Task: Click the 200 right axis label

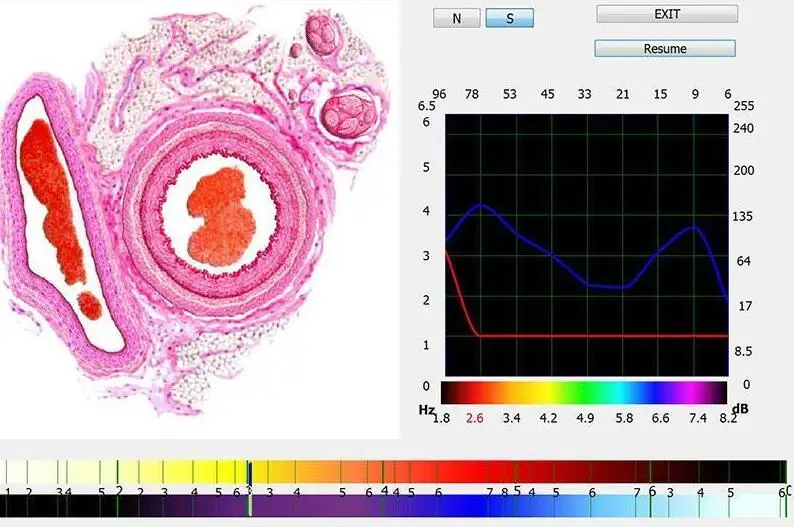Action: click(x=744, y=170)
